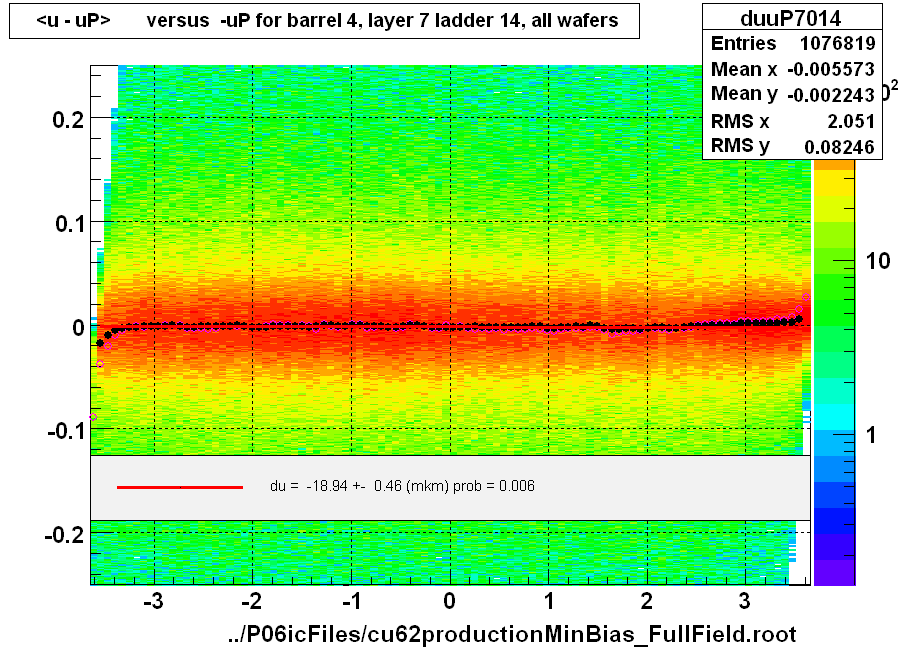Screen dimensions: 900x650
Task: Click the RMS y value 0.08246
Action: point(839,147)
